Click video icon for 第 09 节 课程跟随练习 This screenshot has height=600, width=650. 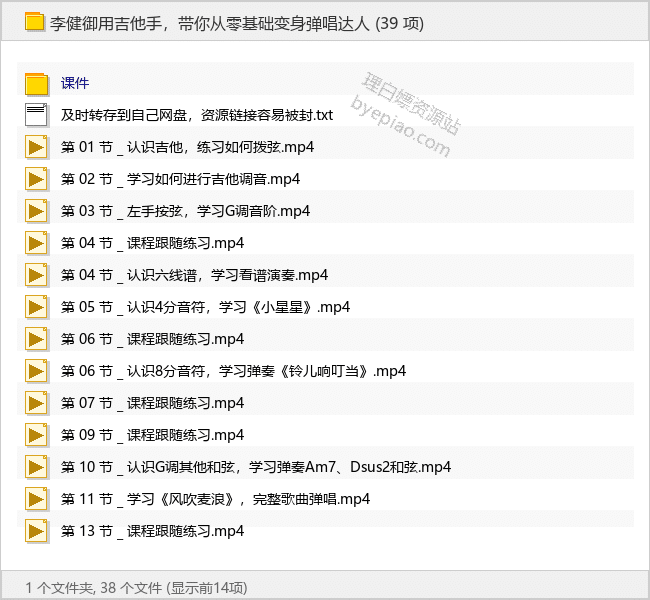click(36, 435)
